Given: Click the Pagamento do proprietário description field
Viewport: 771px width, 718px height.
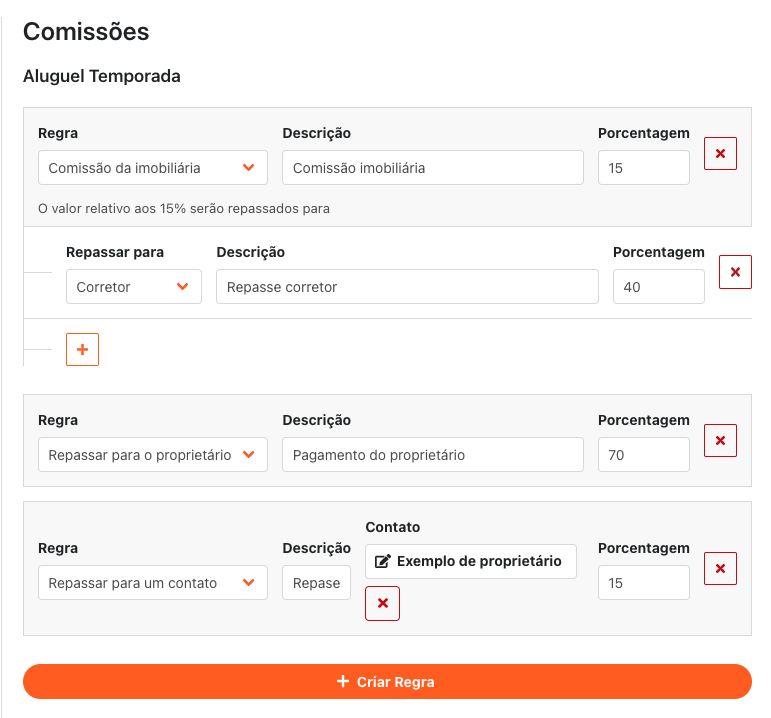Looking at the screenshot, I should [x=432, y=455].
